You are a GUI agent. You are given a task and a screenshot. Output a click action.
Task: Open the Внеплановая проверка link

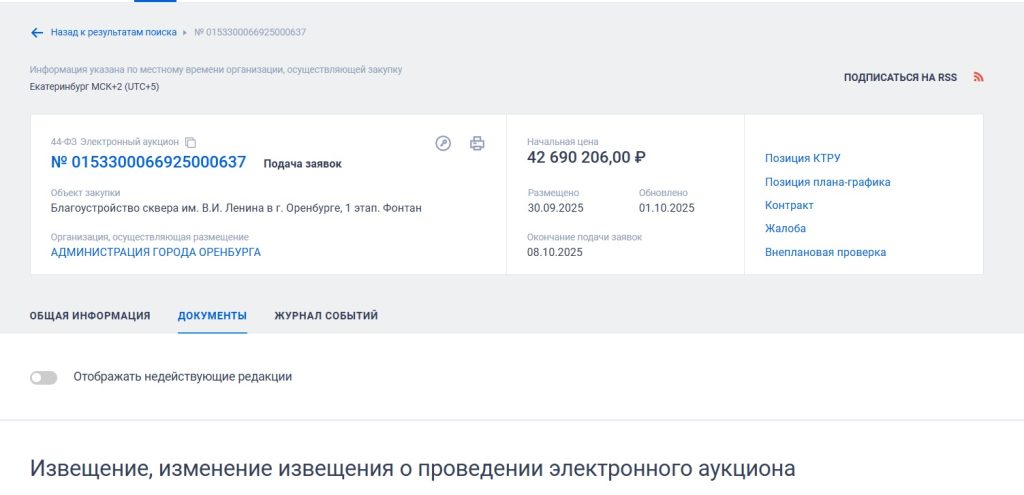coord(825,252)
